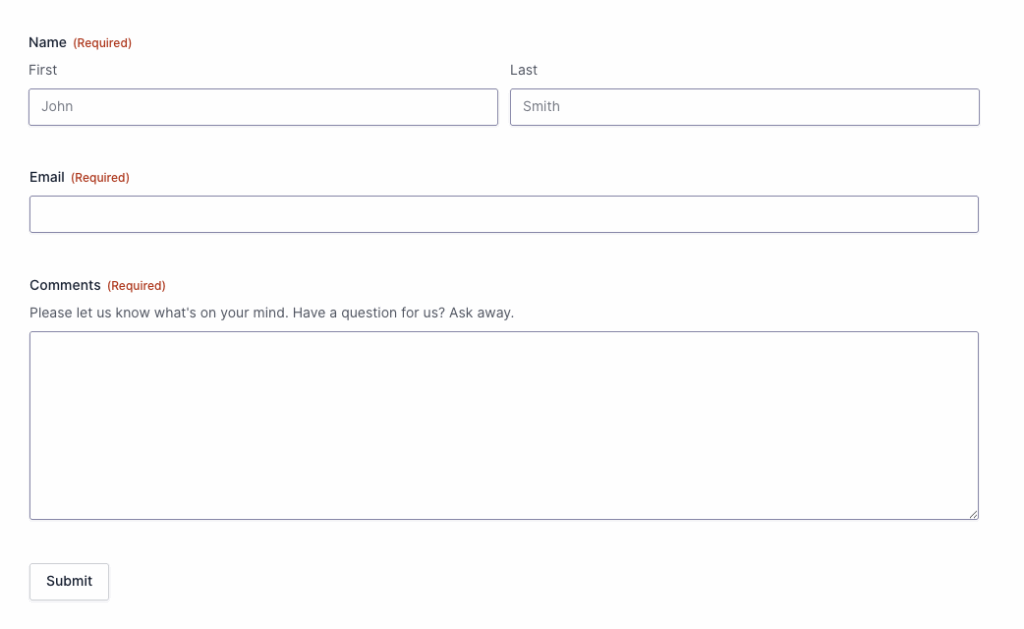This screenshot has height=629, width=1024.
Task: Click the Comments field label
Action: [65, 285]
